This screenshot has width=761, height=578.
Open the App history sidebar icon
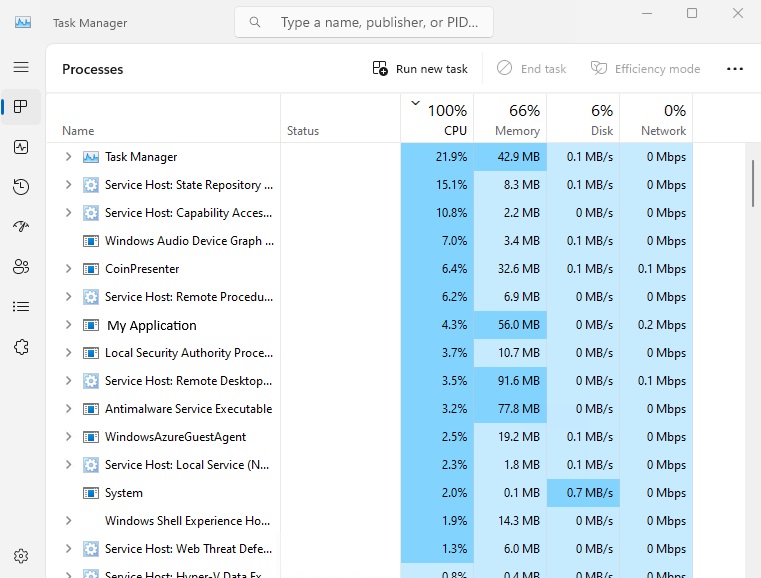tap(21, 187)
